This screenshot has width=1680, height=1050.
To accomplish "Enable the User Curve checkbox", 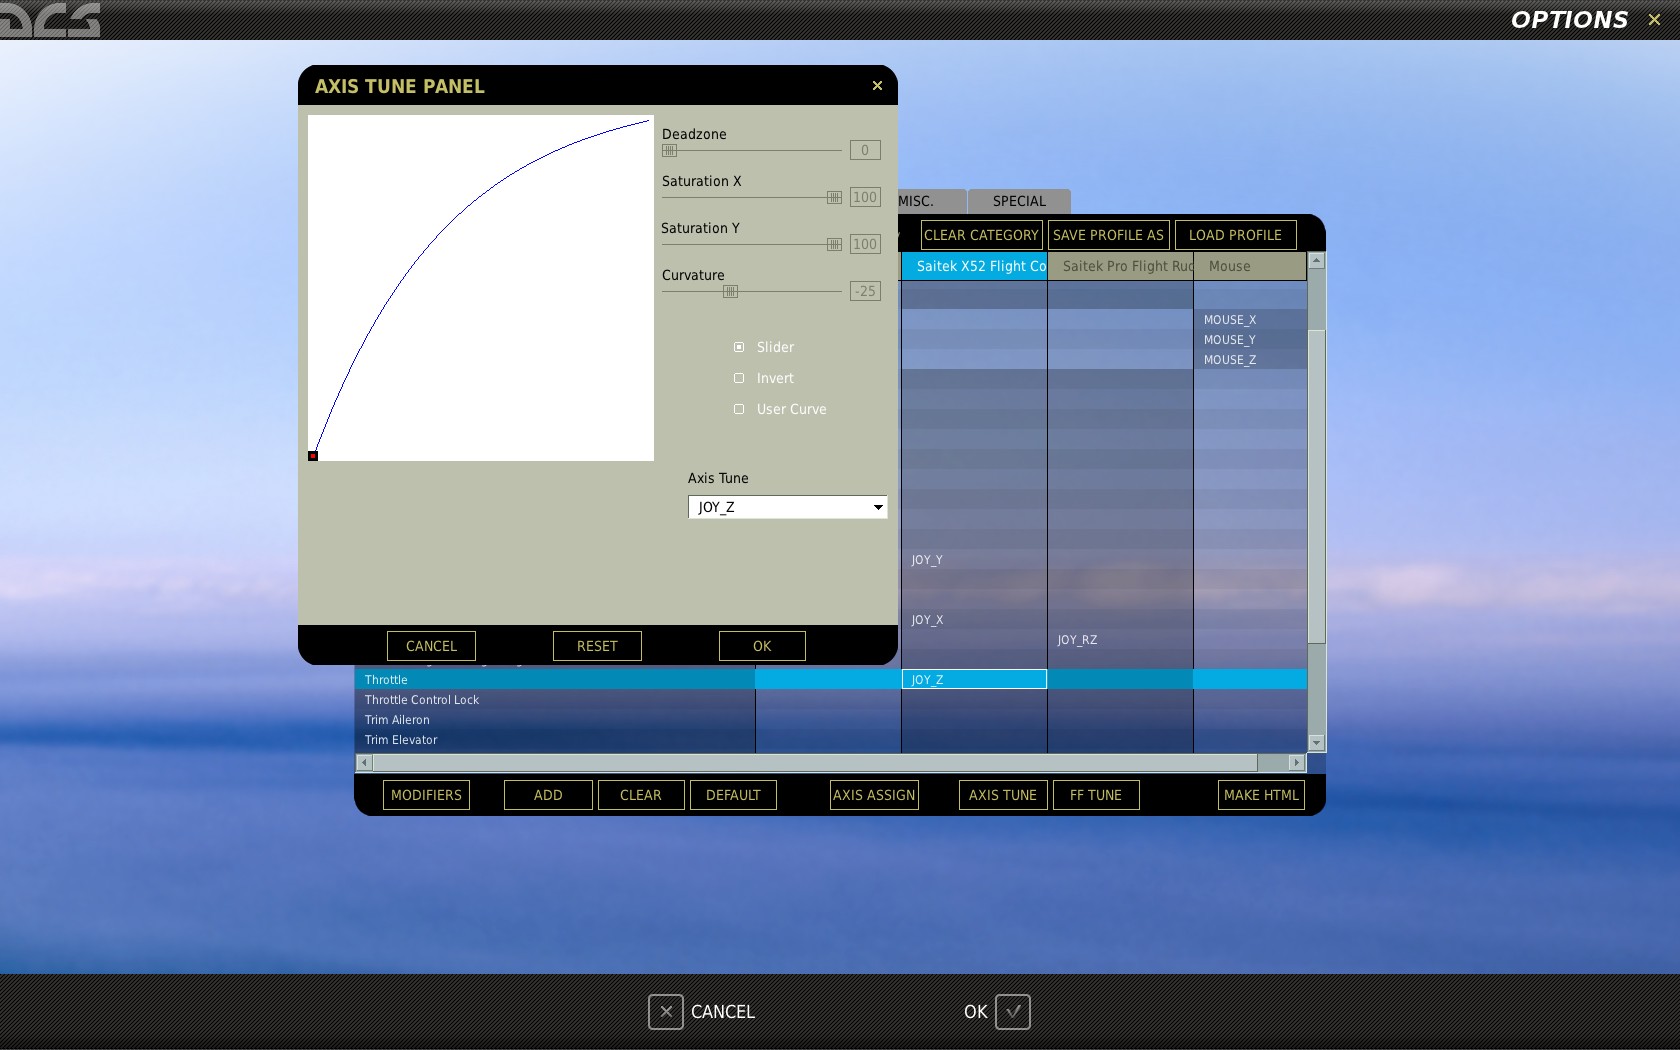I will (739, 409).
